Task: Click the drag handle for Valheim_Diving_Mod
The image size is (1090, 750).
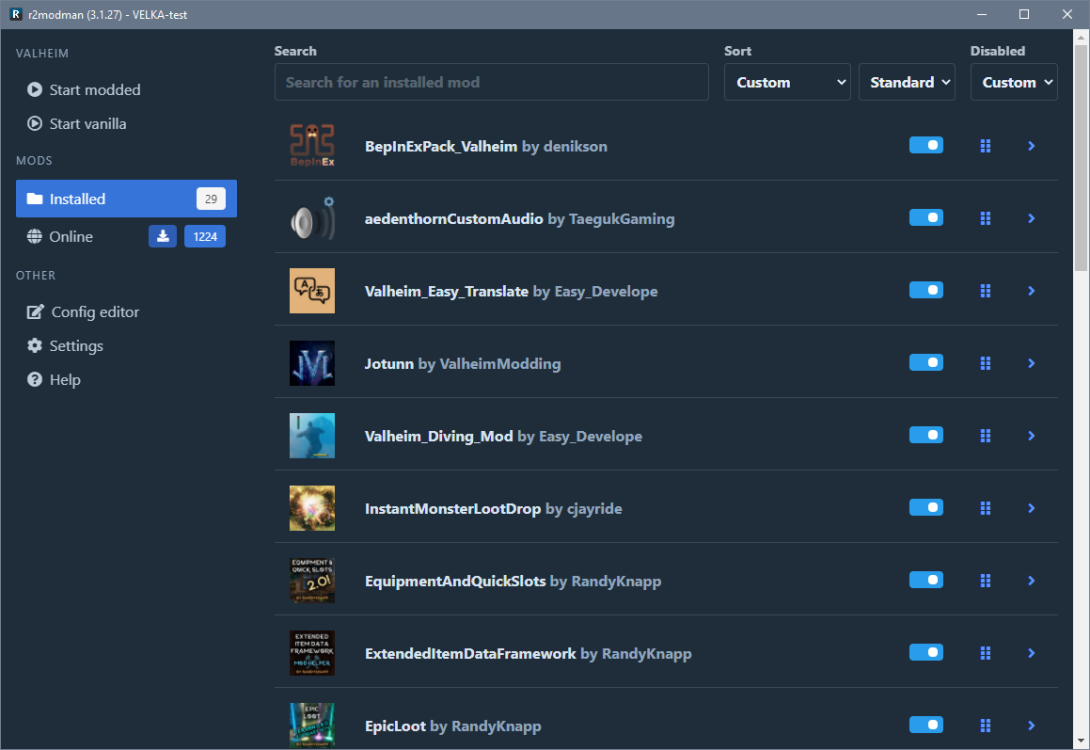Action: tap(985, 436)
